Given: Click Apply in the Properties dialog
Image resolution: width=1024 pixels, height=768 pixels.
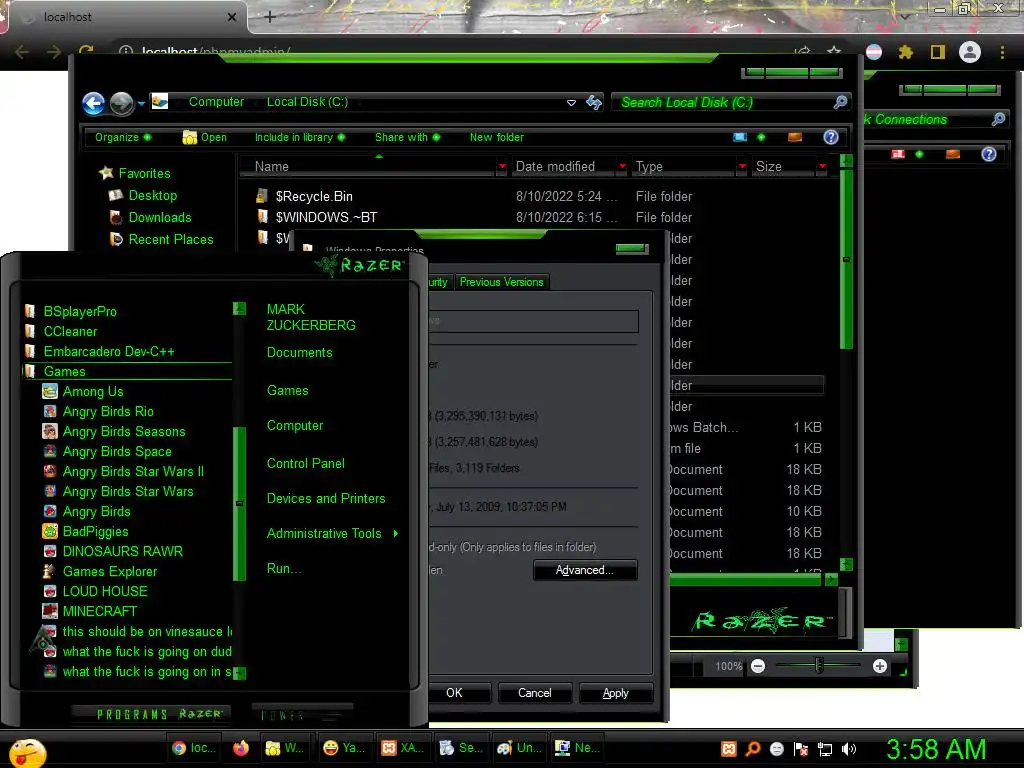Looking at the screenshot, I should pos(616,693).
